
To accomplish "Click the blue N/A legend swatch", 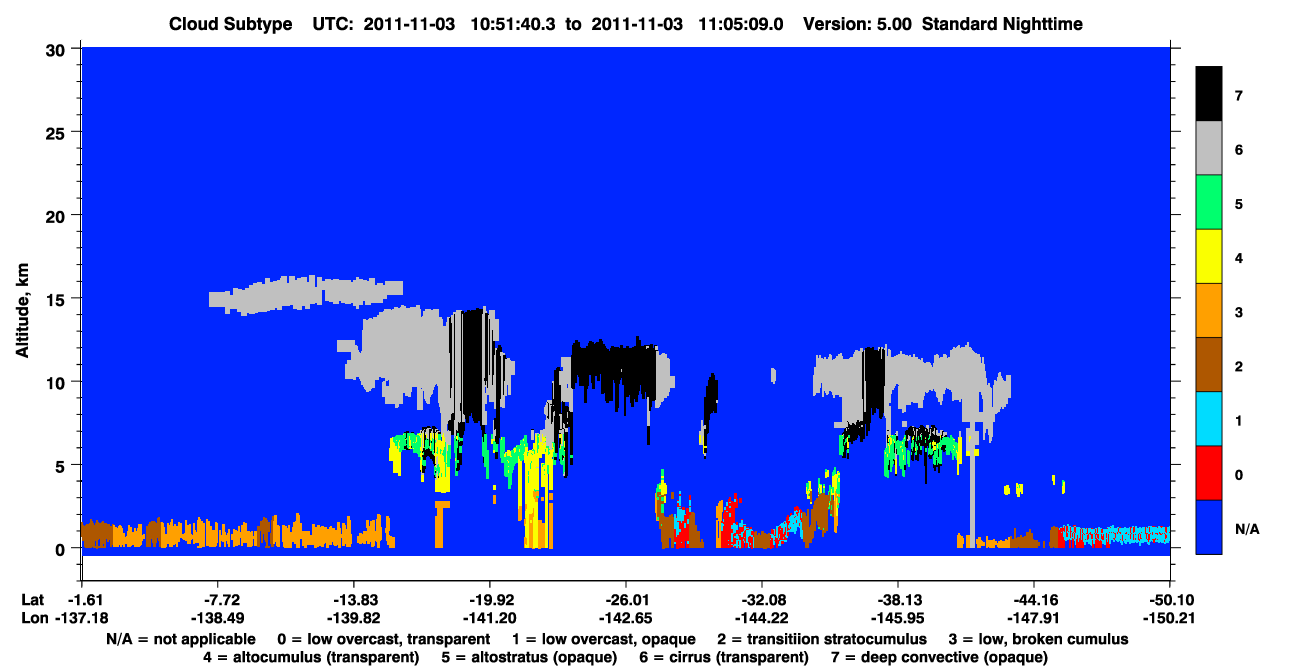I will click(1209, 527).
